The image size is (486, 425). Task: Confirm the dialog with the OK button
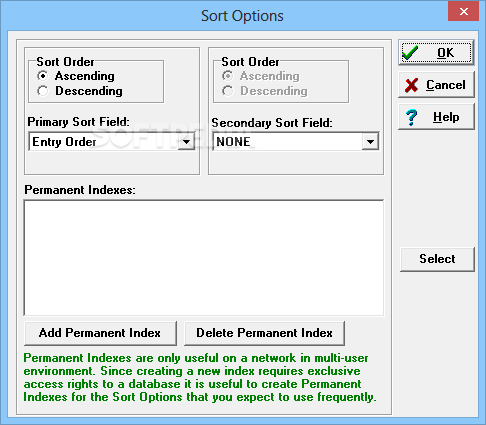click(436, 53)
